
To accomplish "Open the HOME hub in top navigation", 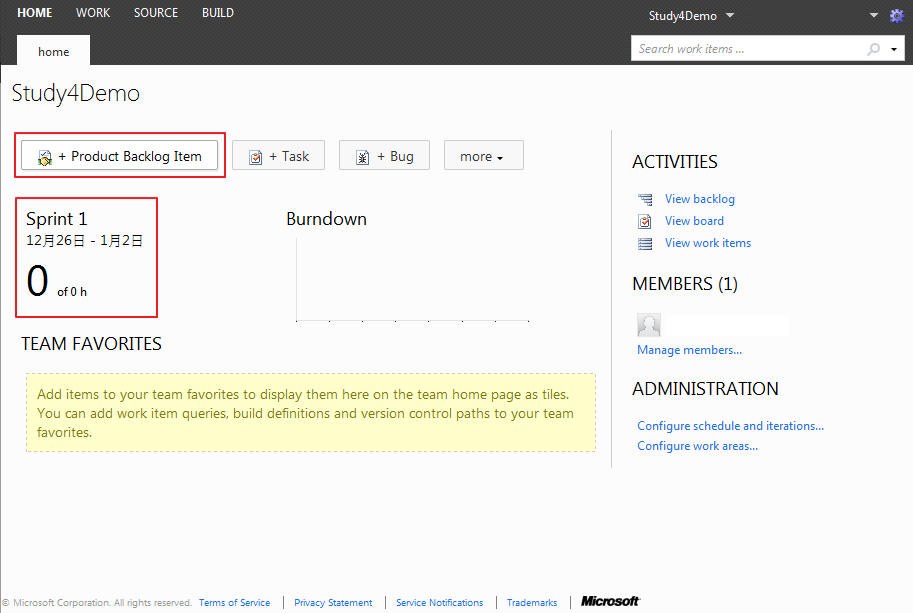I will pyautogui.click(x=34, y=13).
